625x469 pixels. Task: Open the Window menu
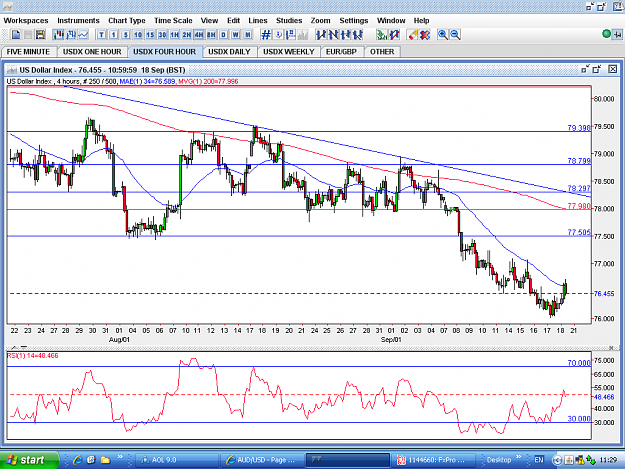pyautogui.click(x=391, y=21)
